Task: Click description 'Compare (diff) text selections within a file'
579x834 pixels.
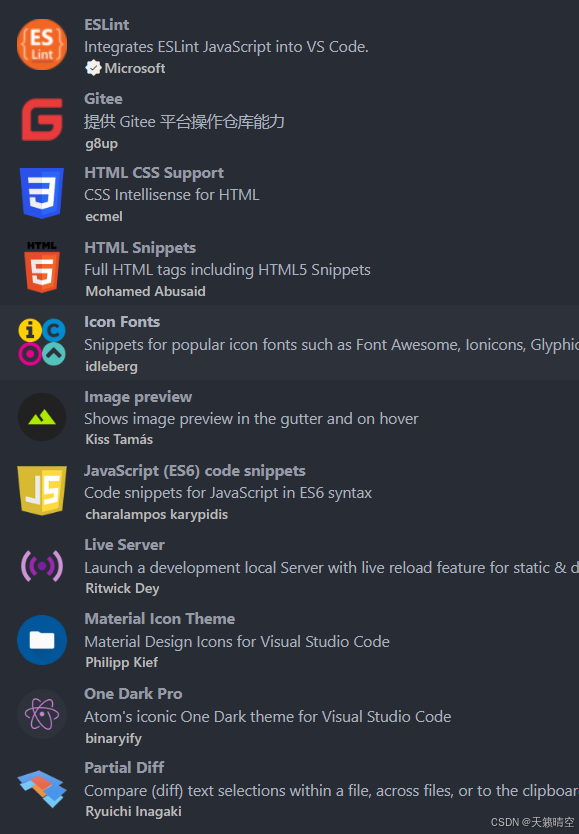Action: (x=228, y=791)
